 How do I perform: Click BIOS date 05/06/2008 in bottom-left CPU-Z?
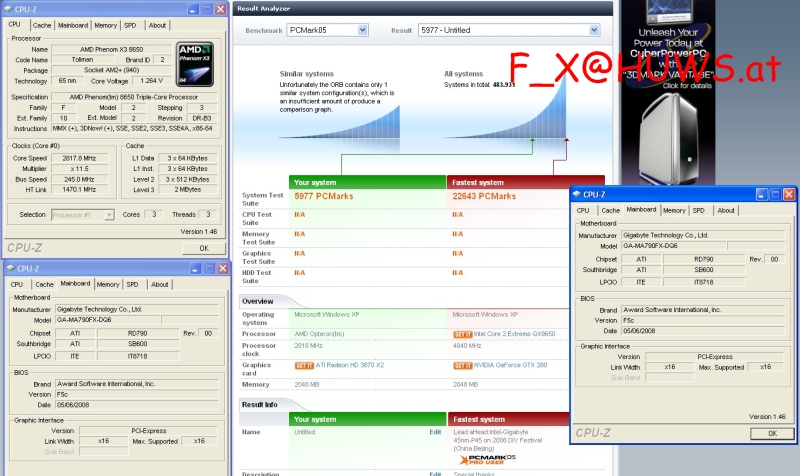pos(137,405)
